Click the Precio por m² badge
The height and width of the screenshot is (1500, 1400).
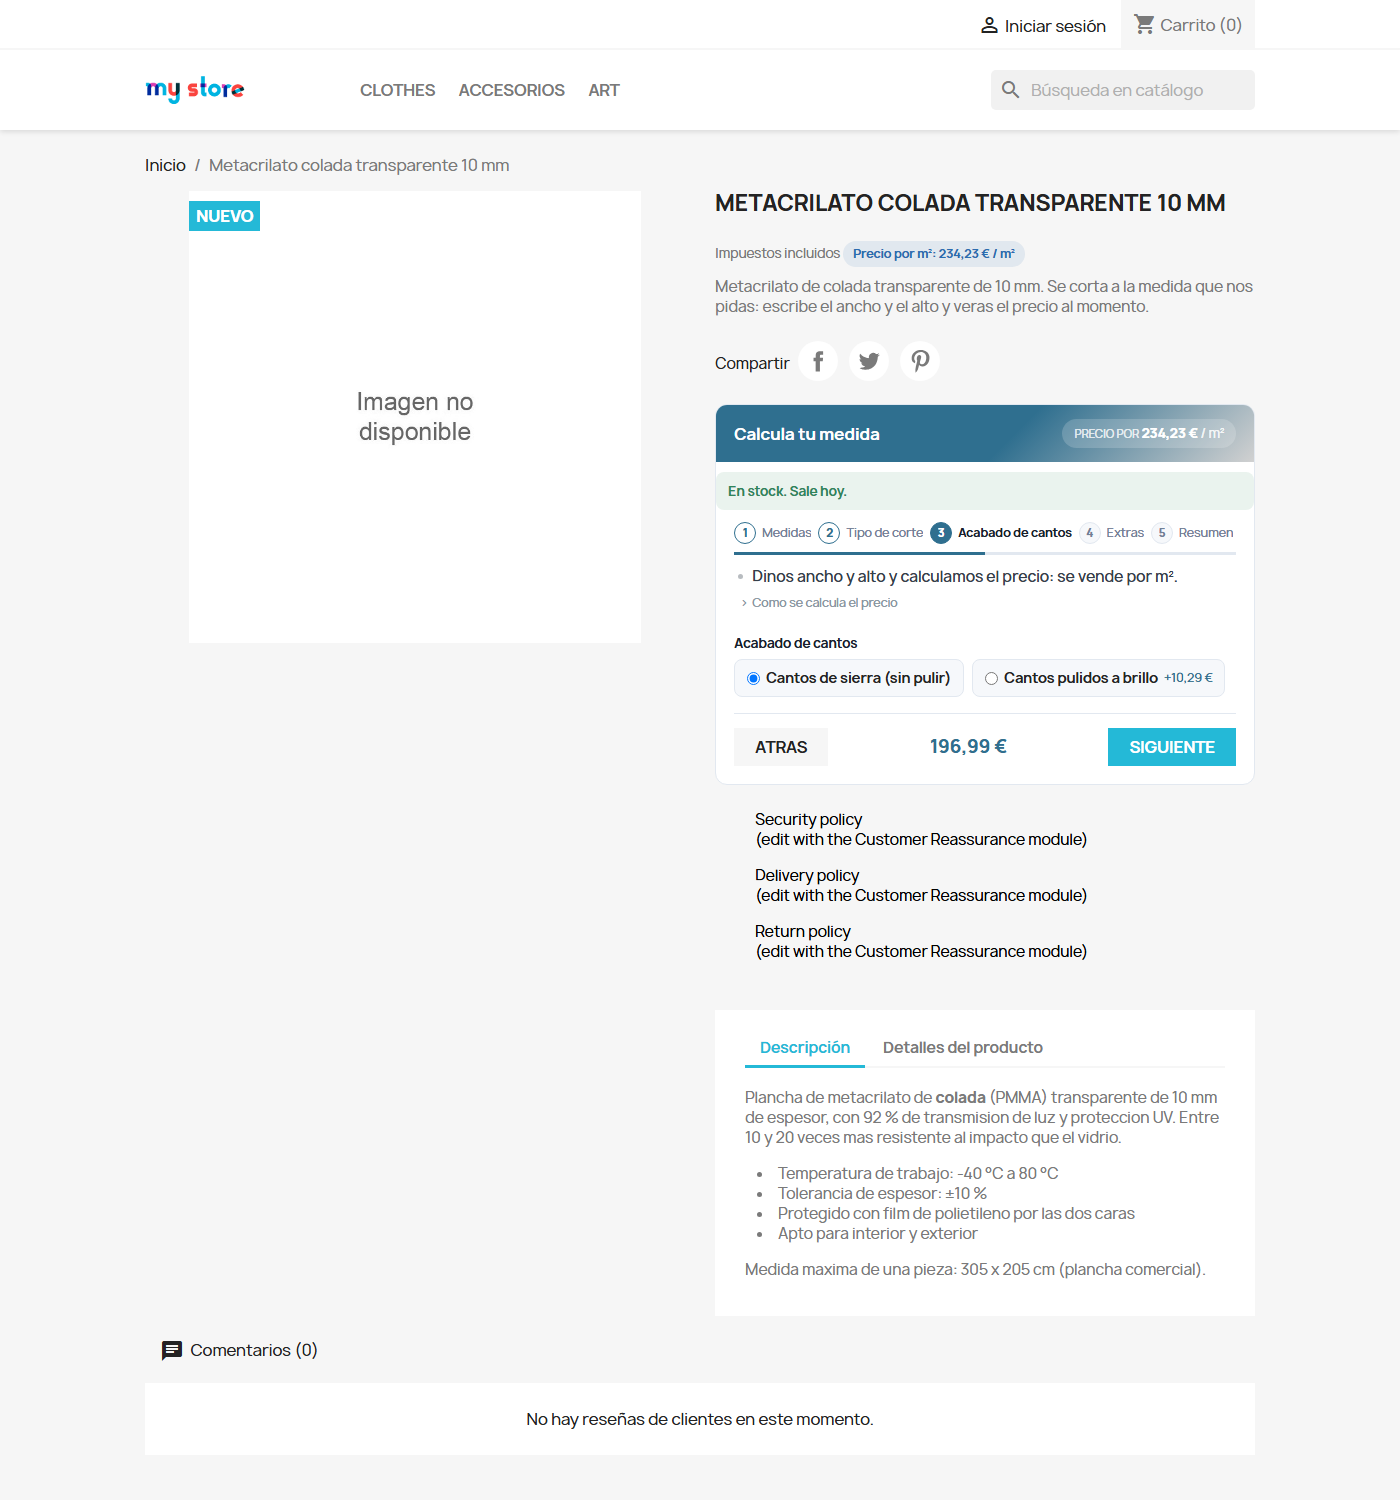[x=934, y=254]
